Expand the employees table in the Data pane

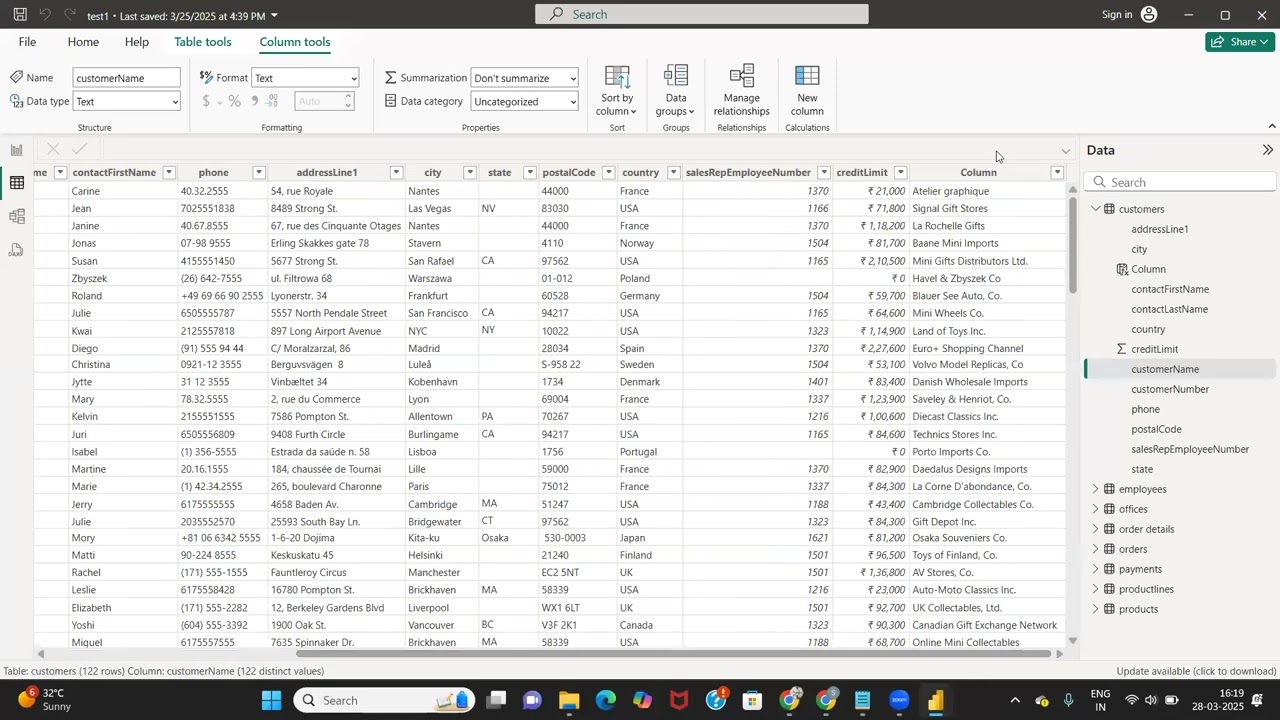[1095, 489]
